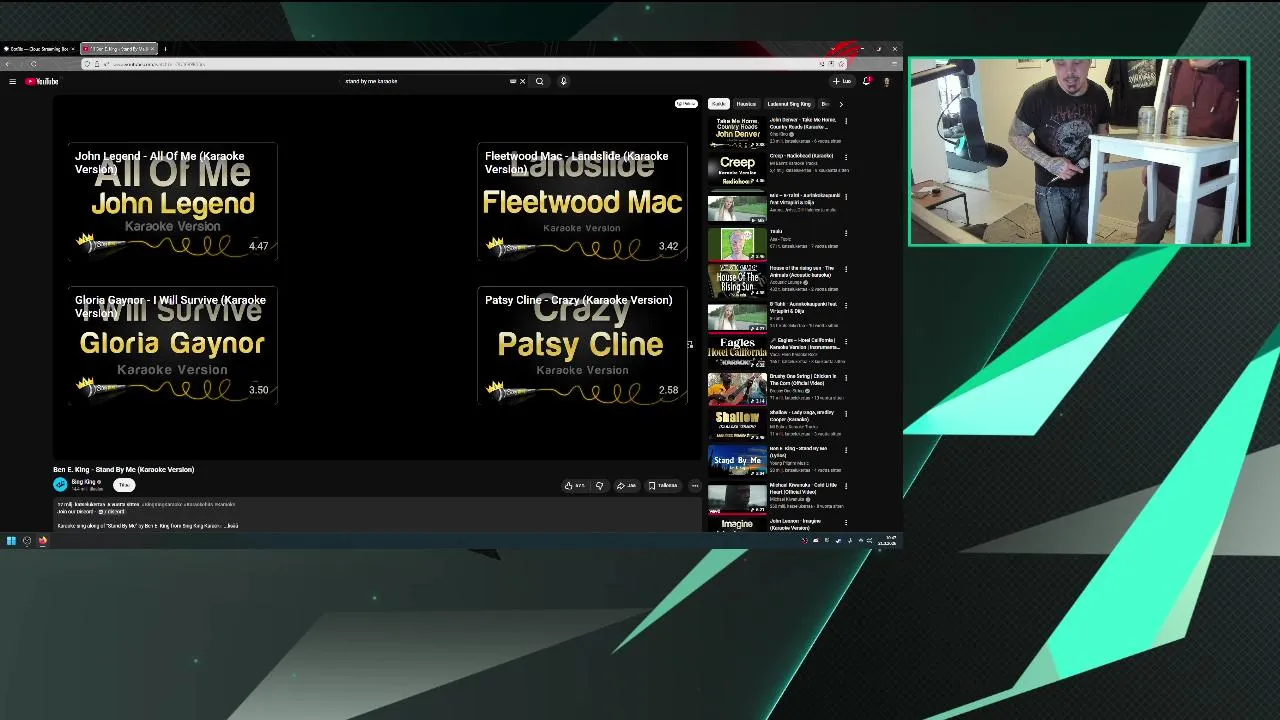1280x720 pixels.
Task: Select Patsy Cline - Crazy end card
Action: 582,346
